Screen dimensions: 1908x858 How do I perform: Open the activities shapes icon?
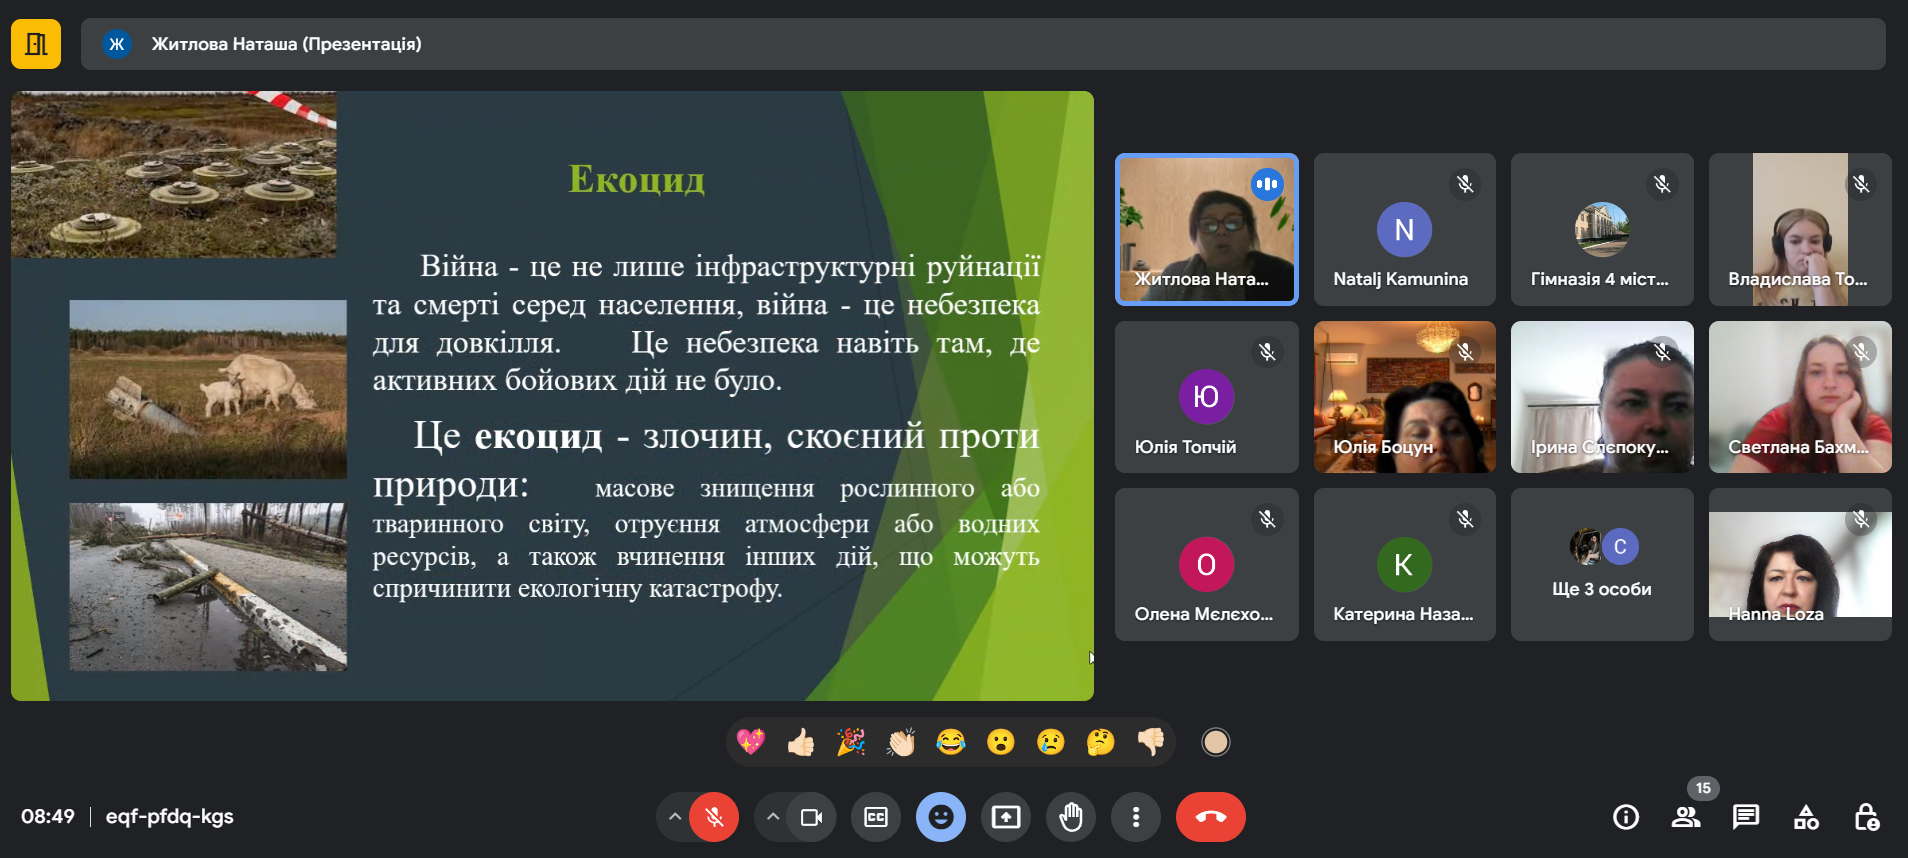(x=1806, y=817)
